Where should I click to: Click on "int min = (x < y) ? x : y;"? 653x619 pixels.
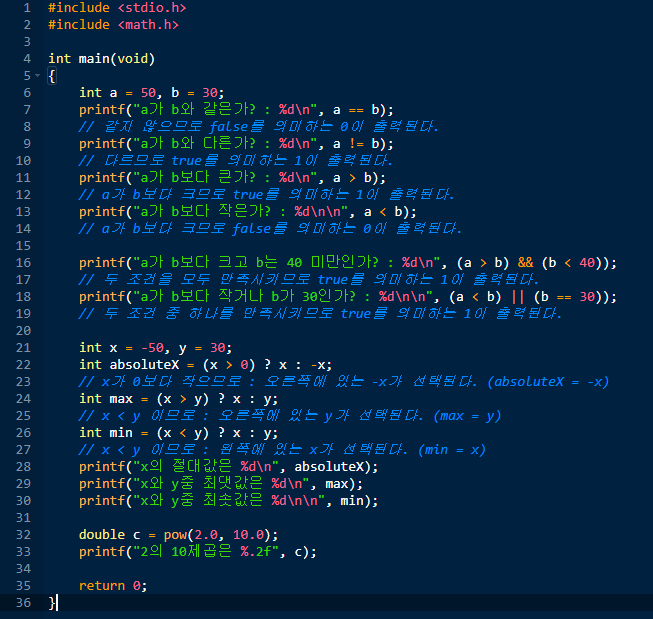click(179, 433)
